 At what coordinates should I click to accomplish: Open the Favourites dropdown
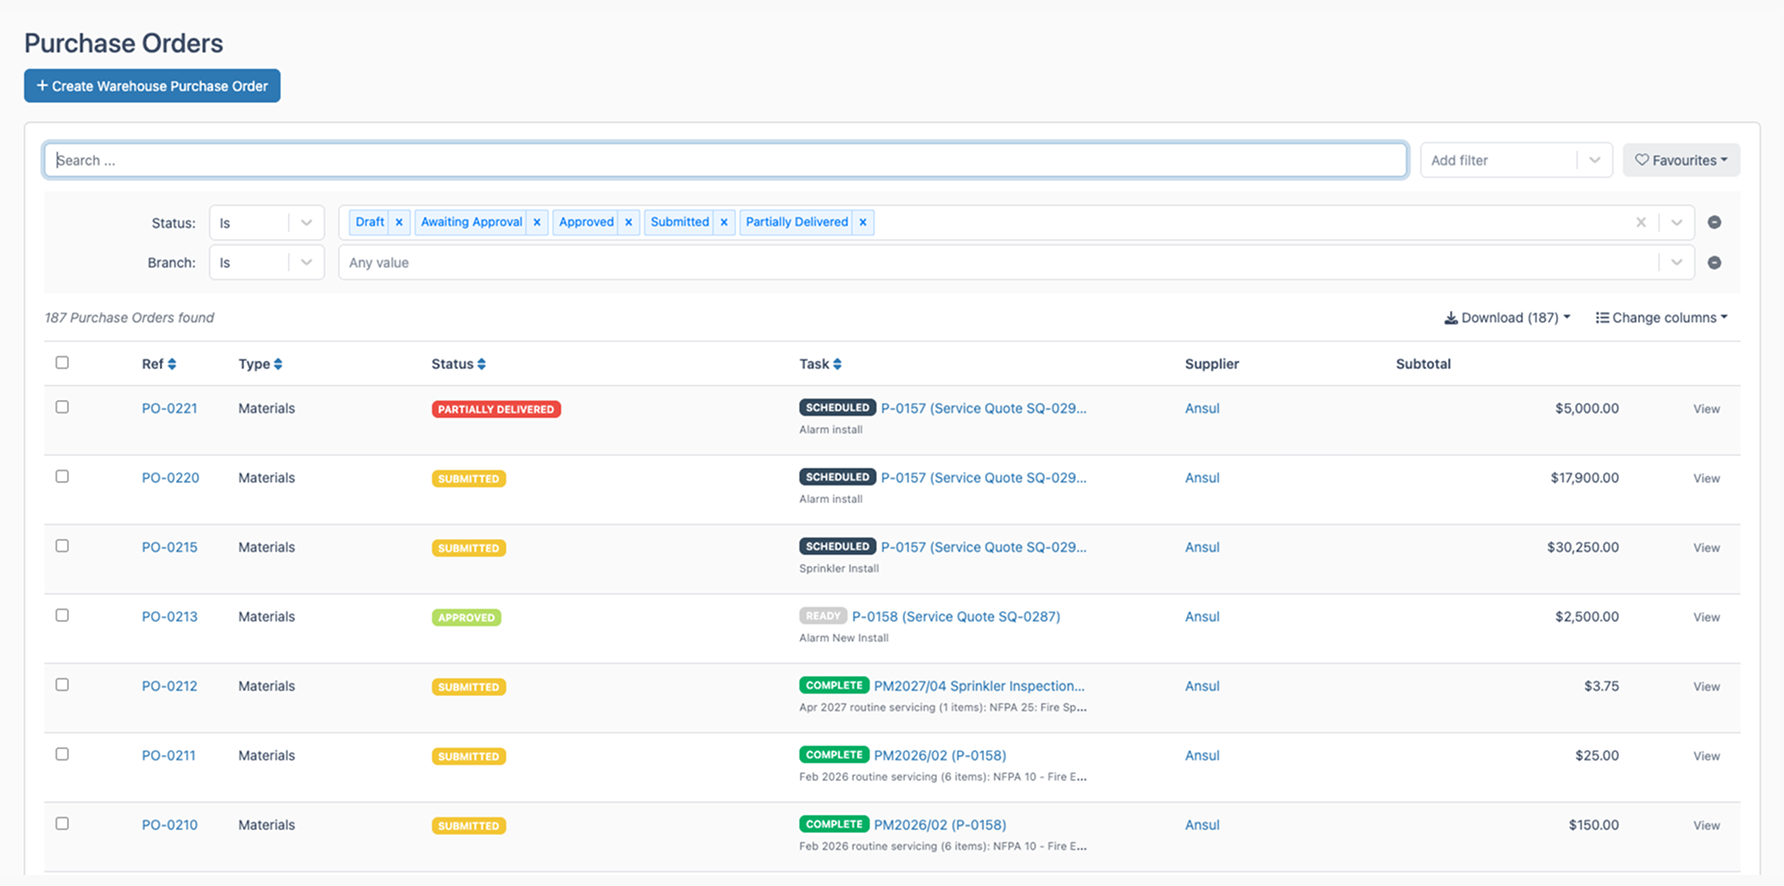tap(1681, 160)
